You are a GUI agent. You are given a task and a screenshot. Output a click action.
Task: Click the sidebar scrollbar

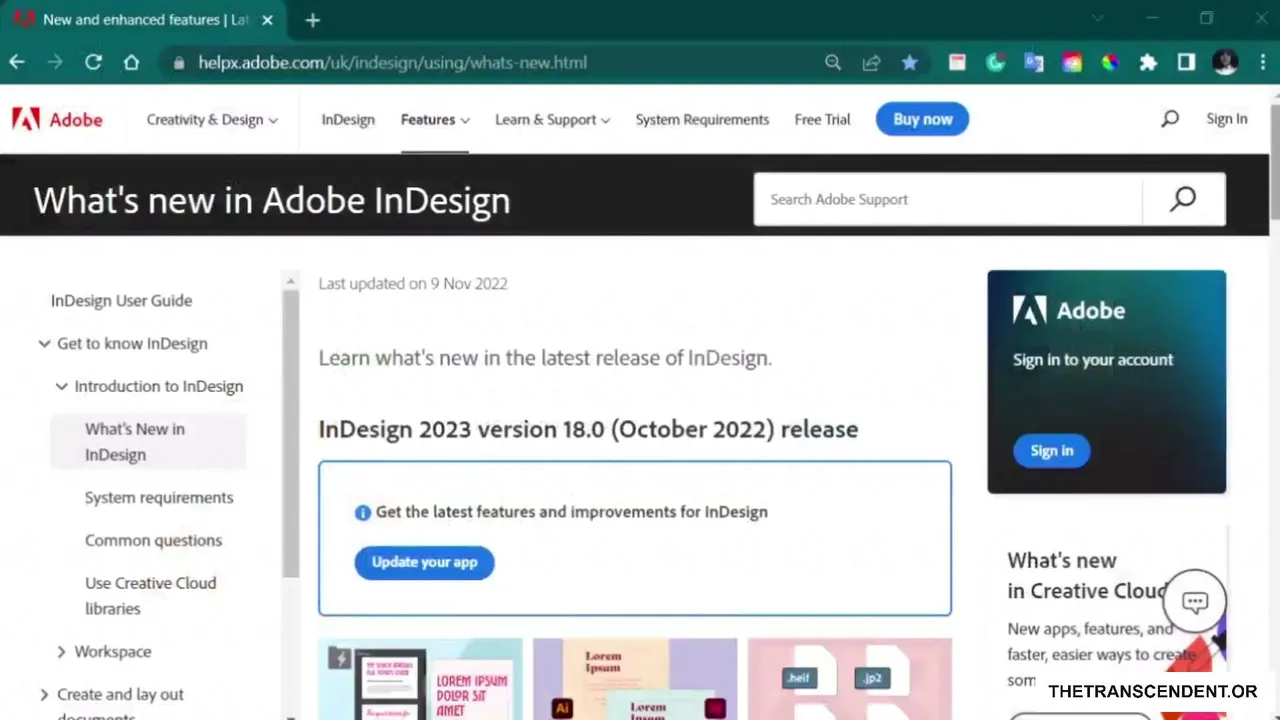click(x=290, y=434)
